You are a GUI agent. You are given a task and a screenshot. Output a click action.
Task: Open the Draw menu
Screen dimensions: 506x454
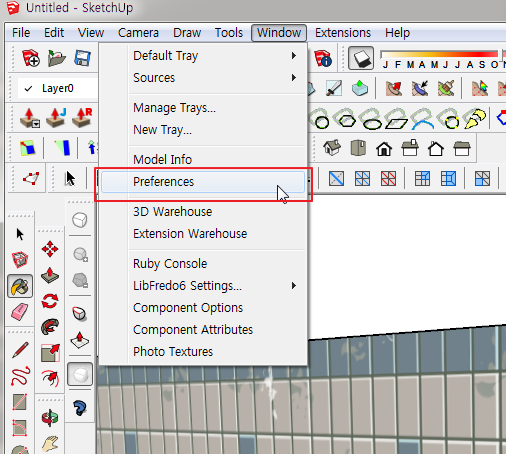pos(187,33)
